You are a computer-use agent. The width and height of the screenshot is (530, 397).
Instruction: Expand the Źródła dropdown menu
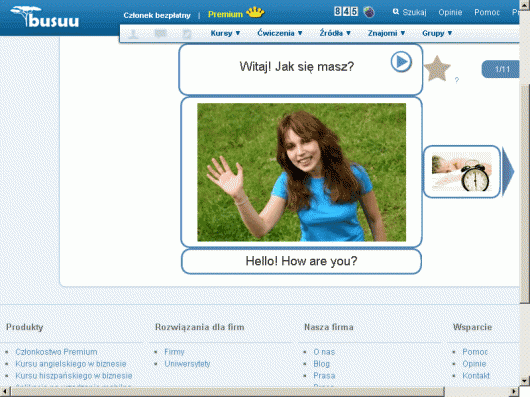pos(335,33)
